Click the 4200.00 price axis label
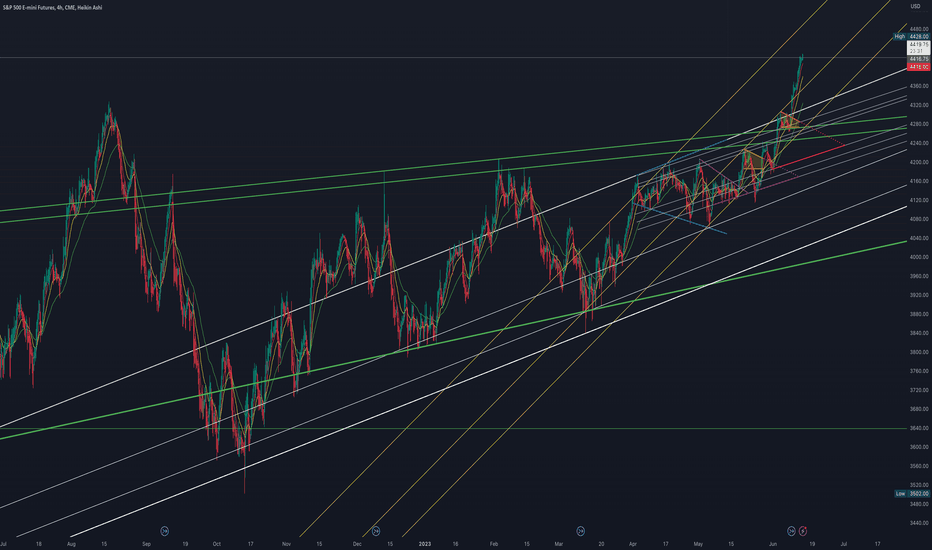This screenshot has width=932, height=550. (919, 162)
